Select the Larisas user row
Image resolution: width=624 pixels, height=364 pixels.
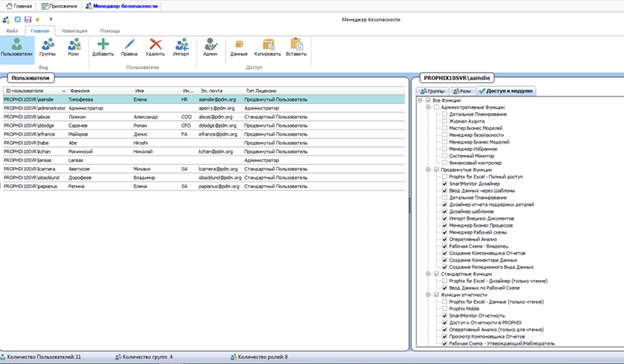coord(204,160)
